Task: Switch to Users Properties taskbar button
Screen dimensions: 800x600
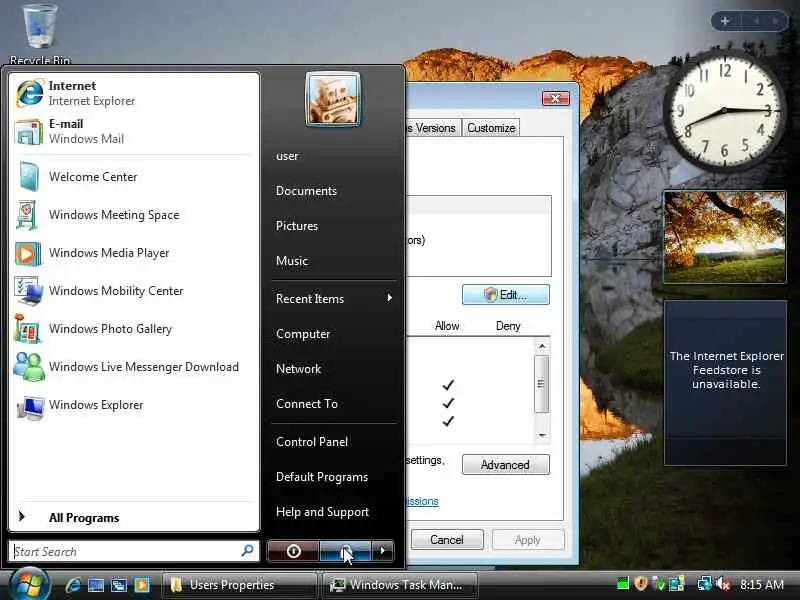Action: tap(239, 585)
